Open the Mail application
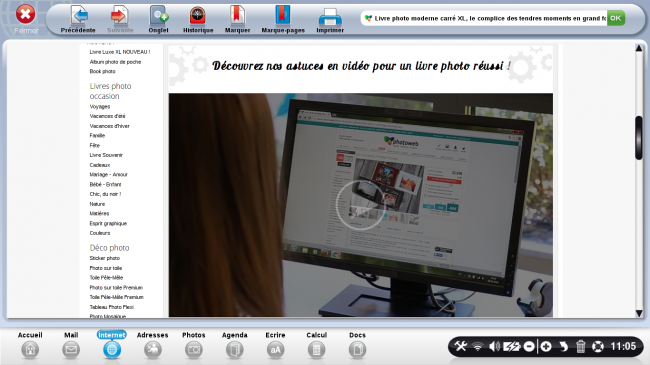 71,345
